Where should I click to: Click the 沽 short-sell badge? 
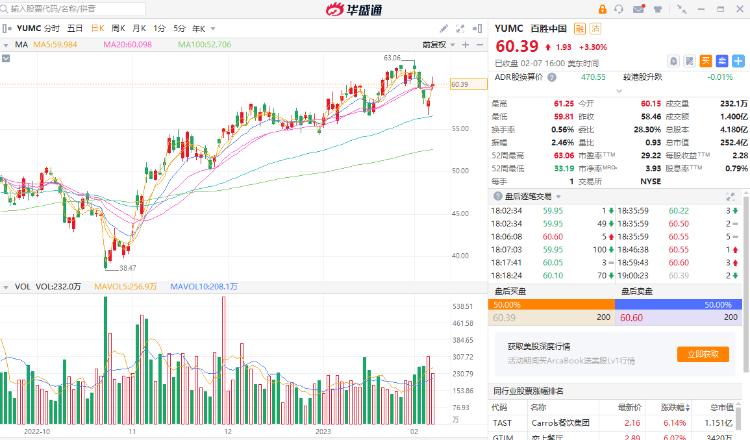595,29
